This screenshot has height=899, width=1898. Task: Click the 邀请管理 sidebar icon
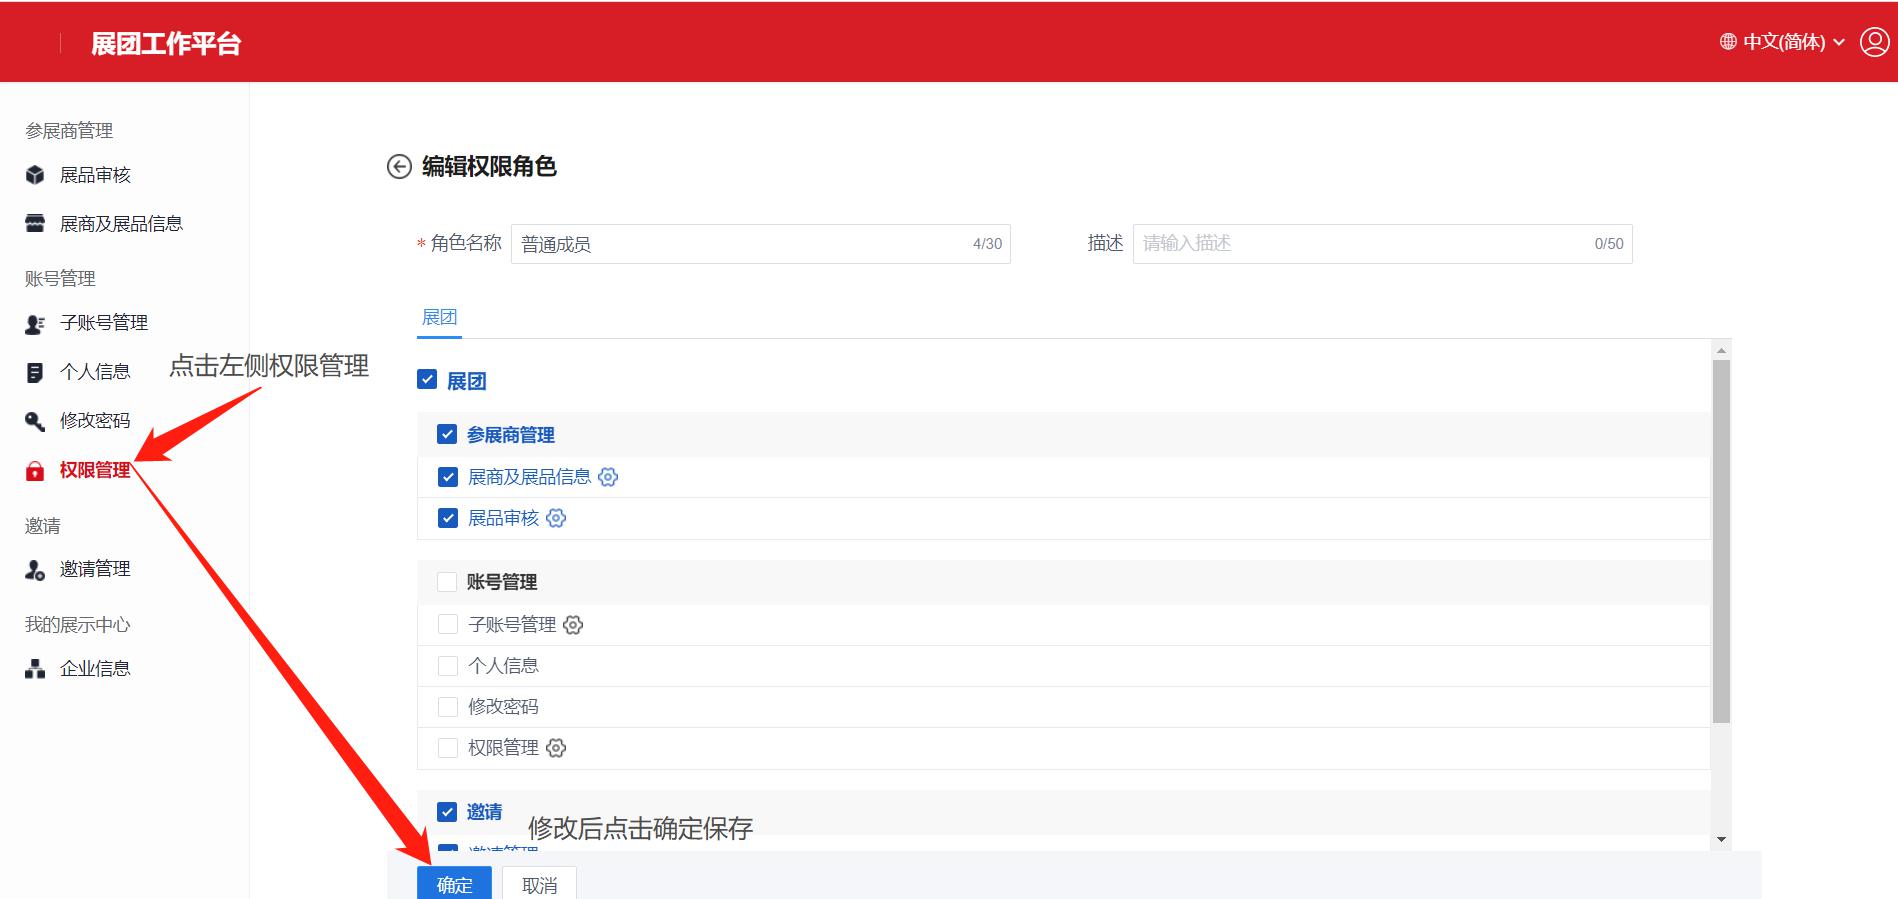pyautogui.click(x=35, y=570)
